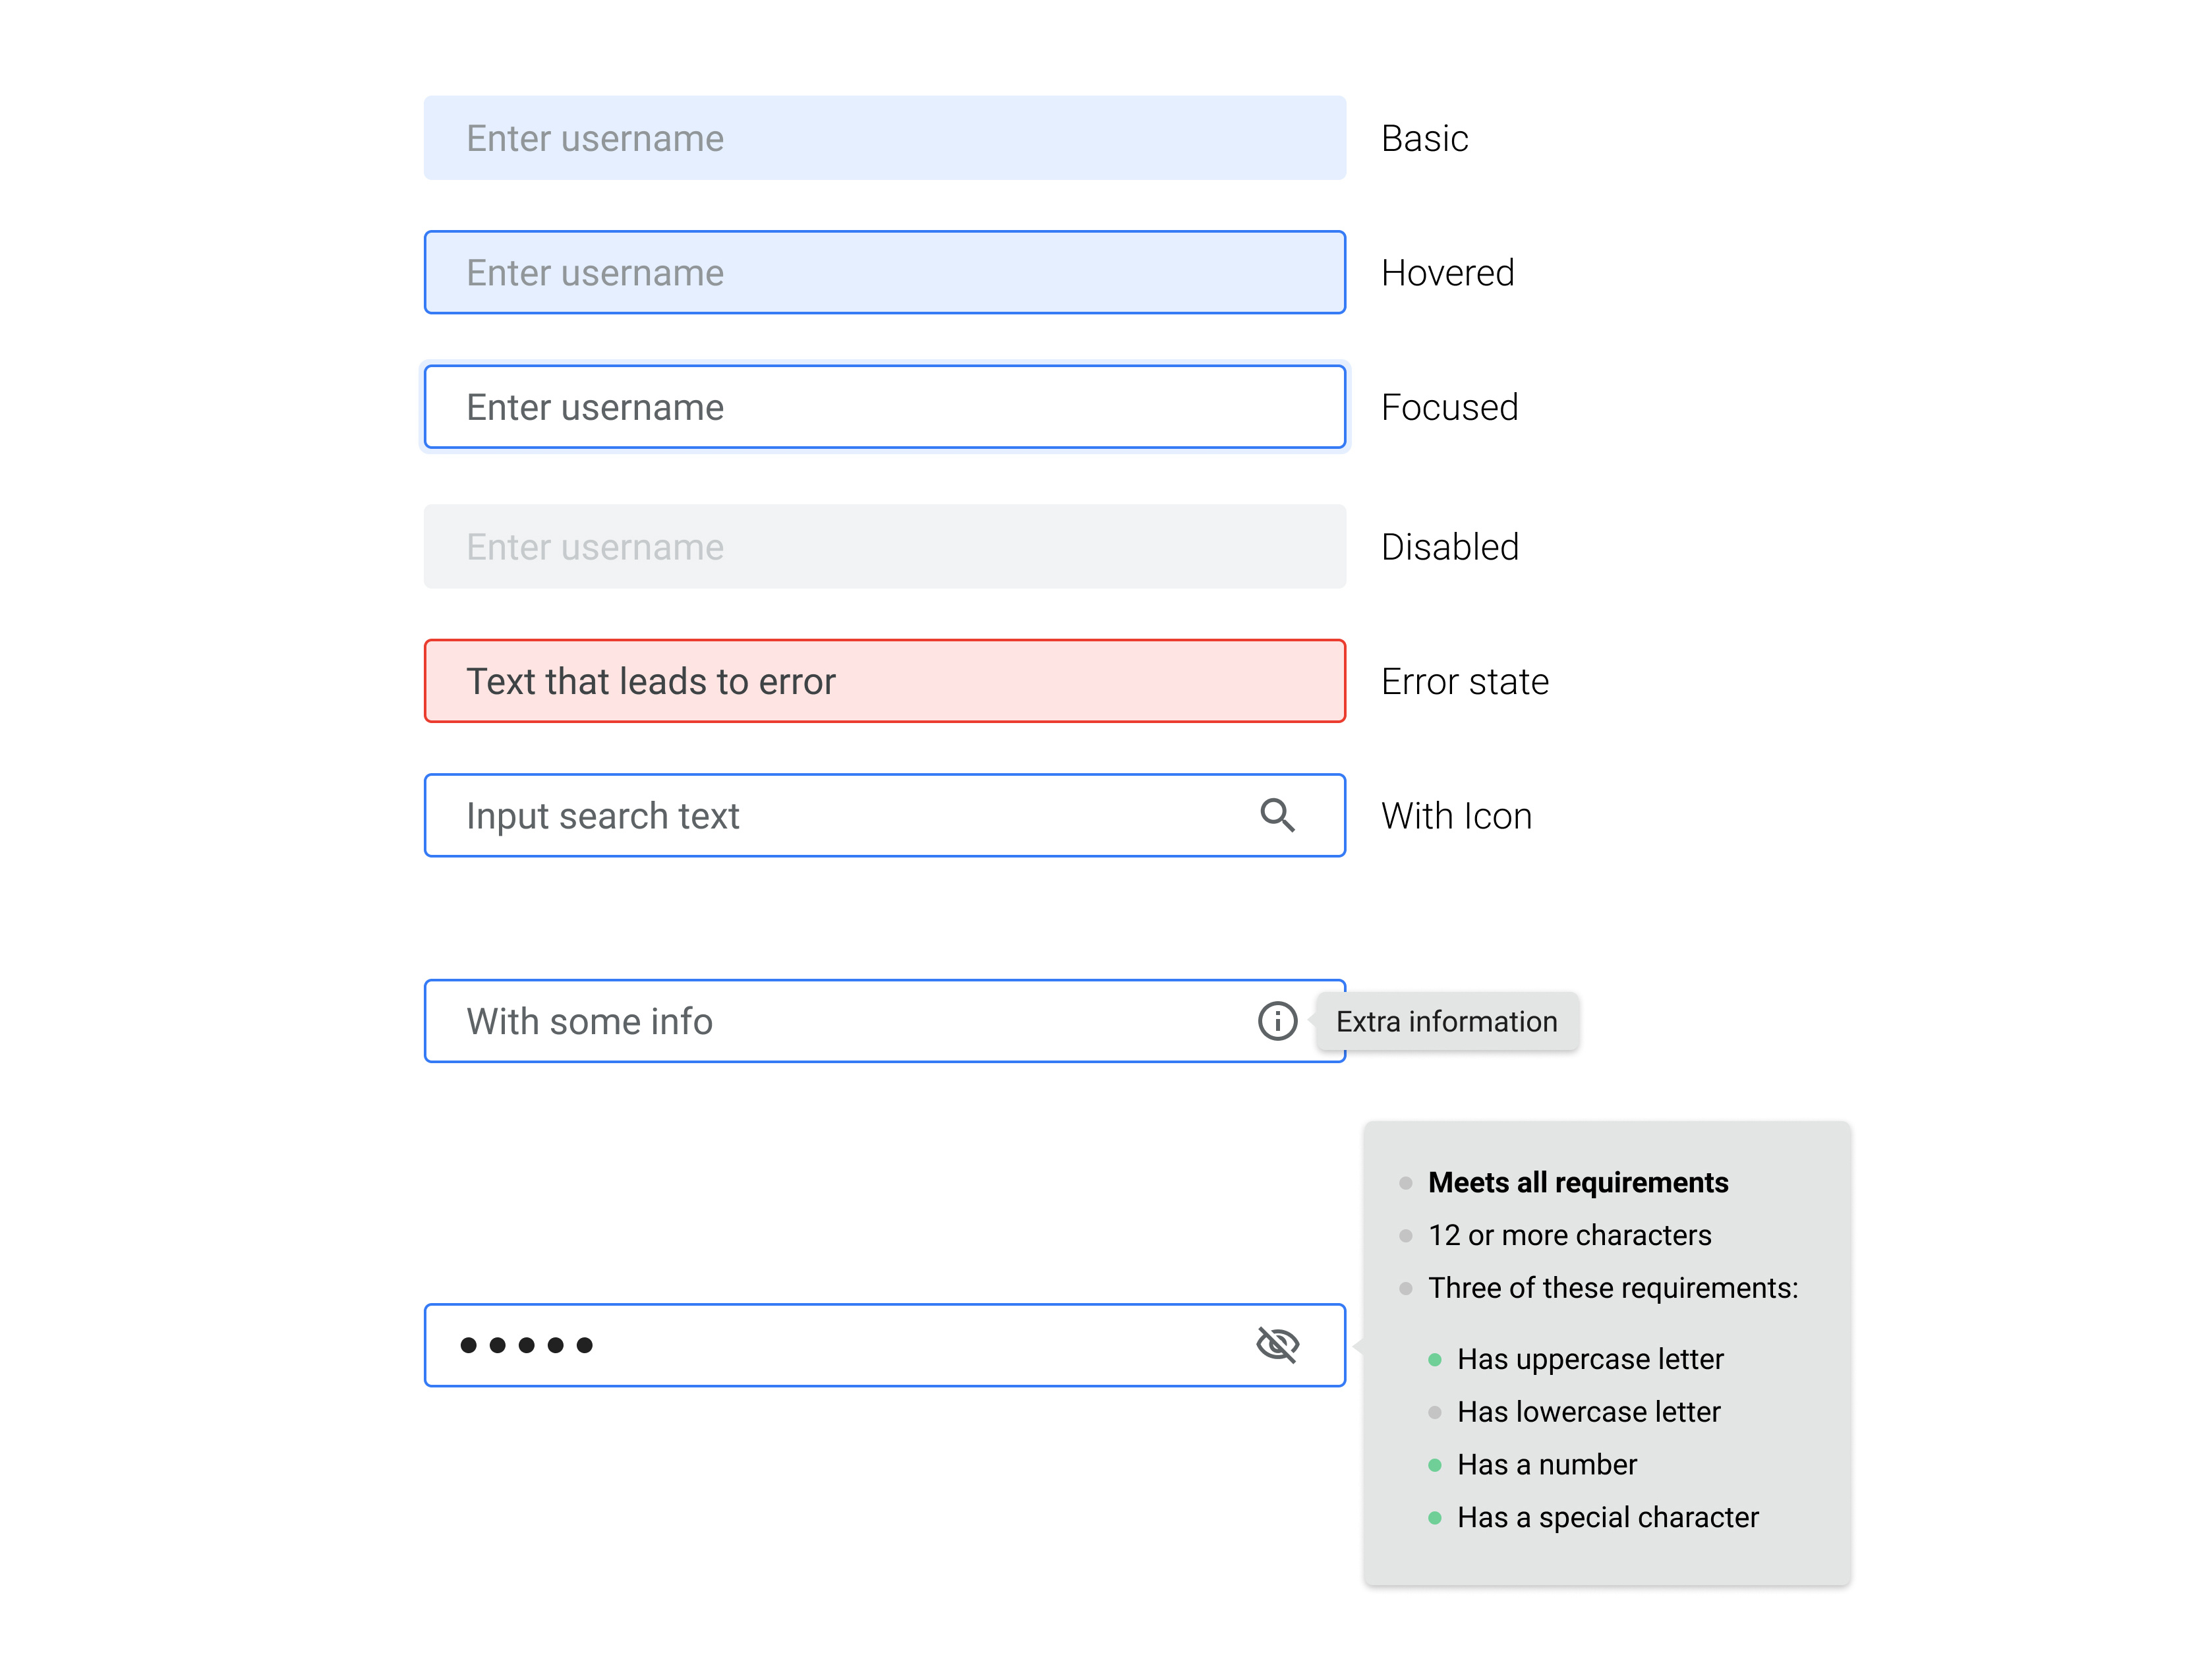The width and height of the screenshot is (2212, 1659).
Task: Click the password dots input
Action: [x=800, y=1344]
